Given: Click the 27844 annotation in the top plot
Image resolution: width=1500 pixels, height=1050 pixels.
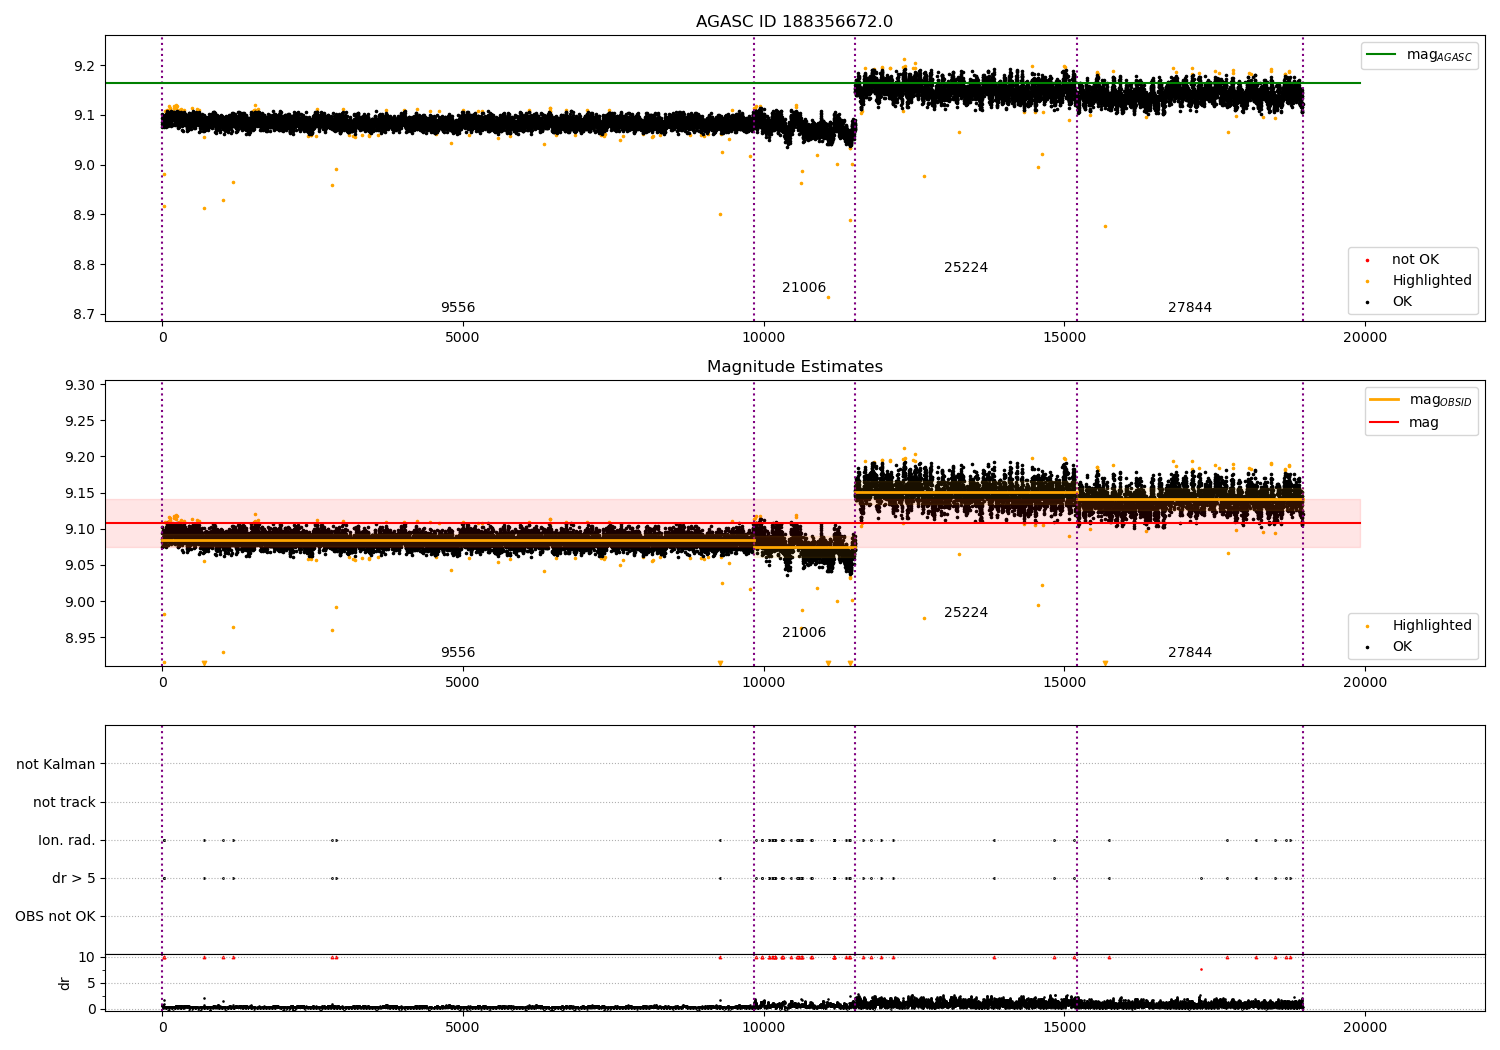Looking at the screenshot, I should (x=1190, y=308).
